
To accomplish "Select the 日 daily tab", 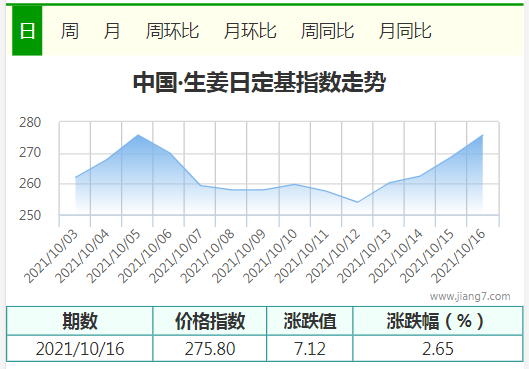I will 27,31.
